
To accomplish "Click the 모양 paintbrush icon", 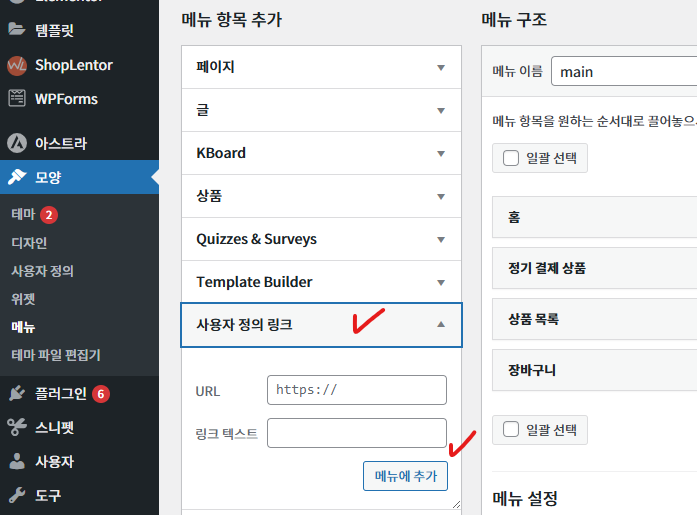I will click(17, 177).
